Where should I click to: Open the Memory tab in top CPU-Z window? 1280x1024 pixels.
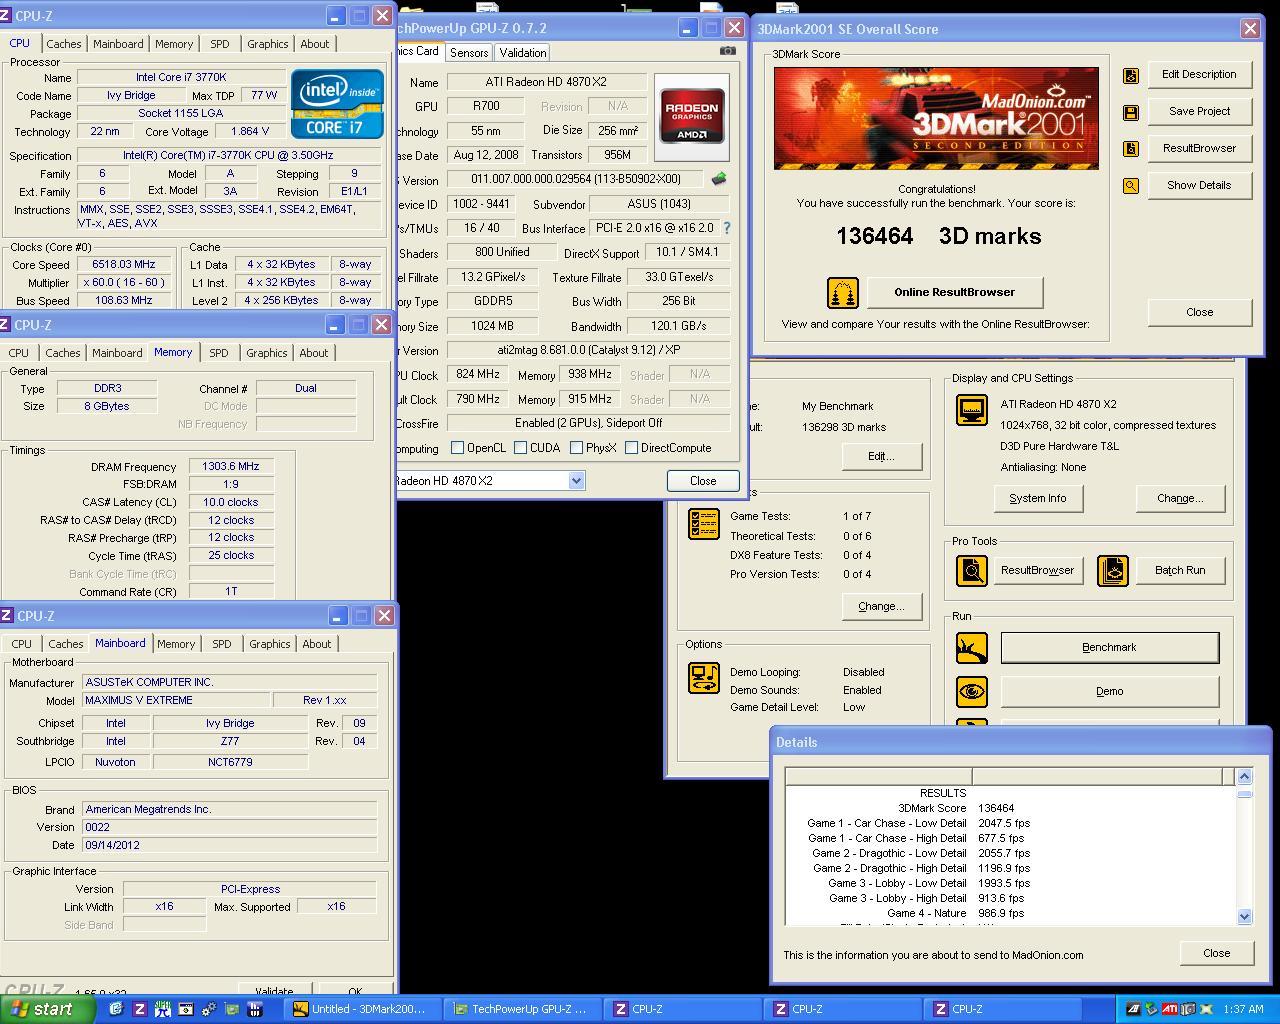coord(174,44)
